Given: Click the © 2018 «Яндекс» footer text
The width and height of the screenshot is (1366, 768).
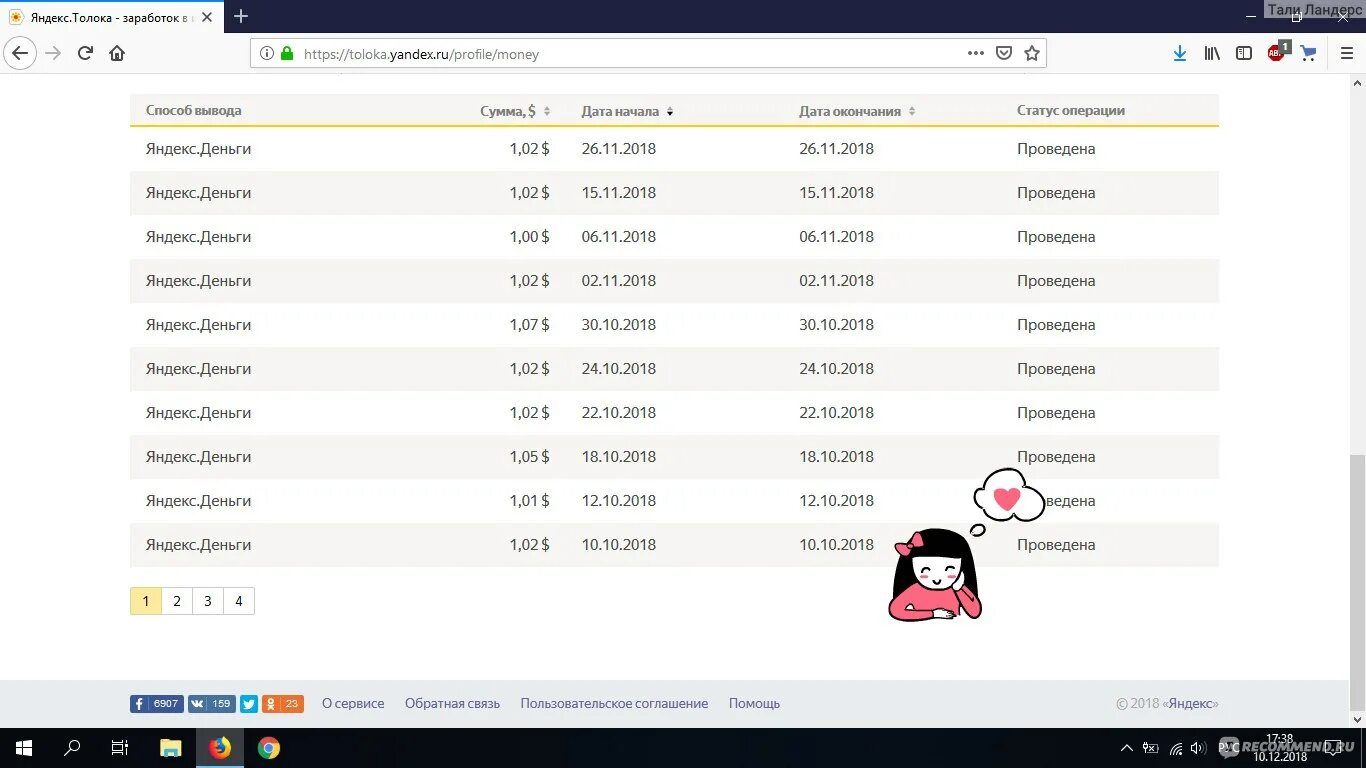Looking at the screenshot, I should click(x=1167, y=704).
